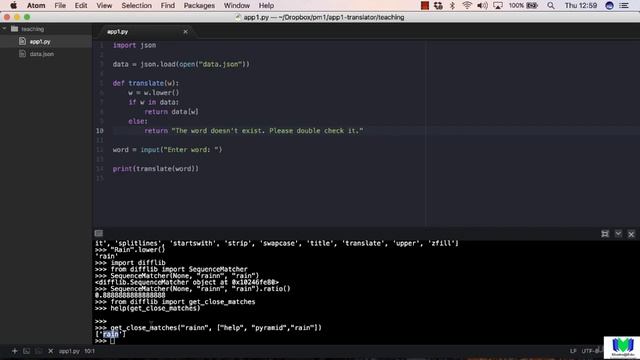
Task: Open the Packages menu
Action: pyautogui.click(x=199, y=5)
